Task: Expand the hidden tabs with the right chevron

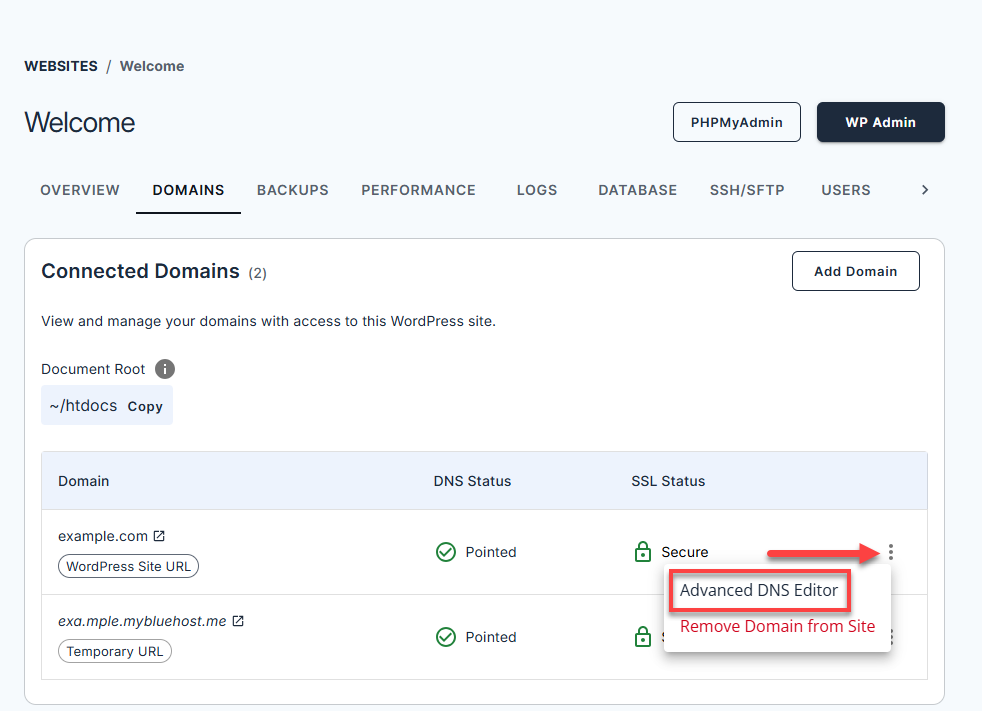Action: (924, 189)
